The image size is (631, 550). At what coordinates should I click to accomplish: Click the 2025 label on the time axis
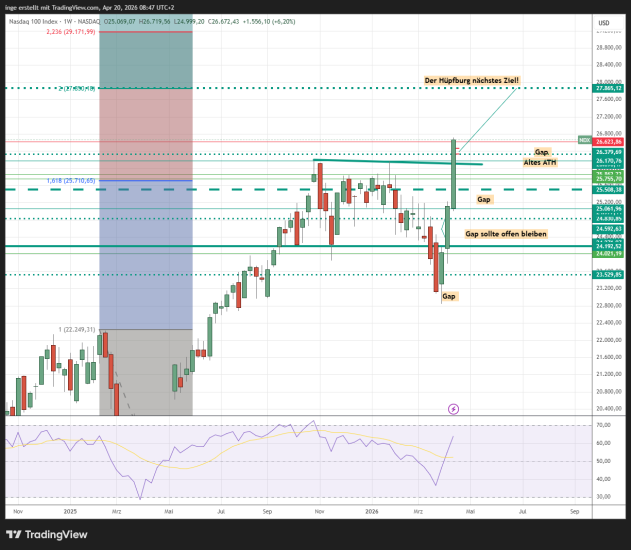click(70, 510)
